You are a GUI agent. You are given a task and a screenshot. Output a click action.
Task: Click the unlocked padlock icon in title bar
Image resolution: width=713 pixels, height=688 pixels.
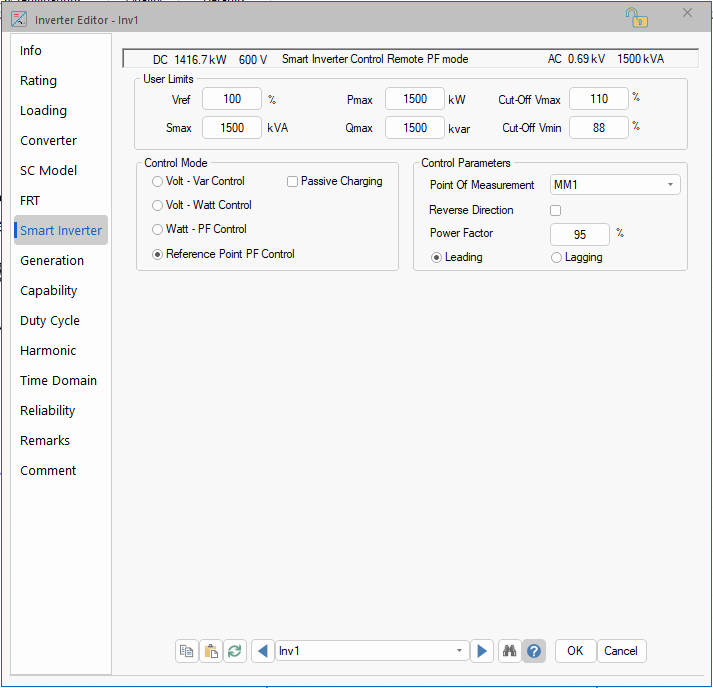(x=635, y=17)
